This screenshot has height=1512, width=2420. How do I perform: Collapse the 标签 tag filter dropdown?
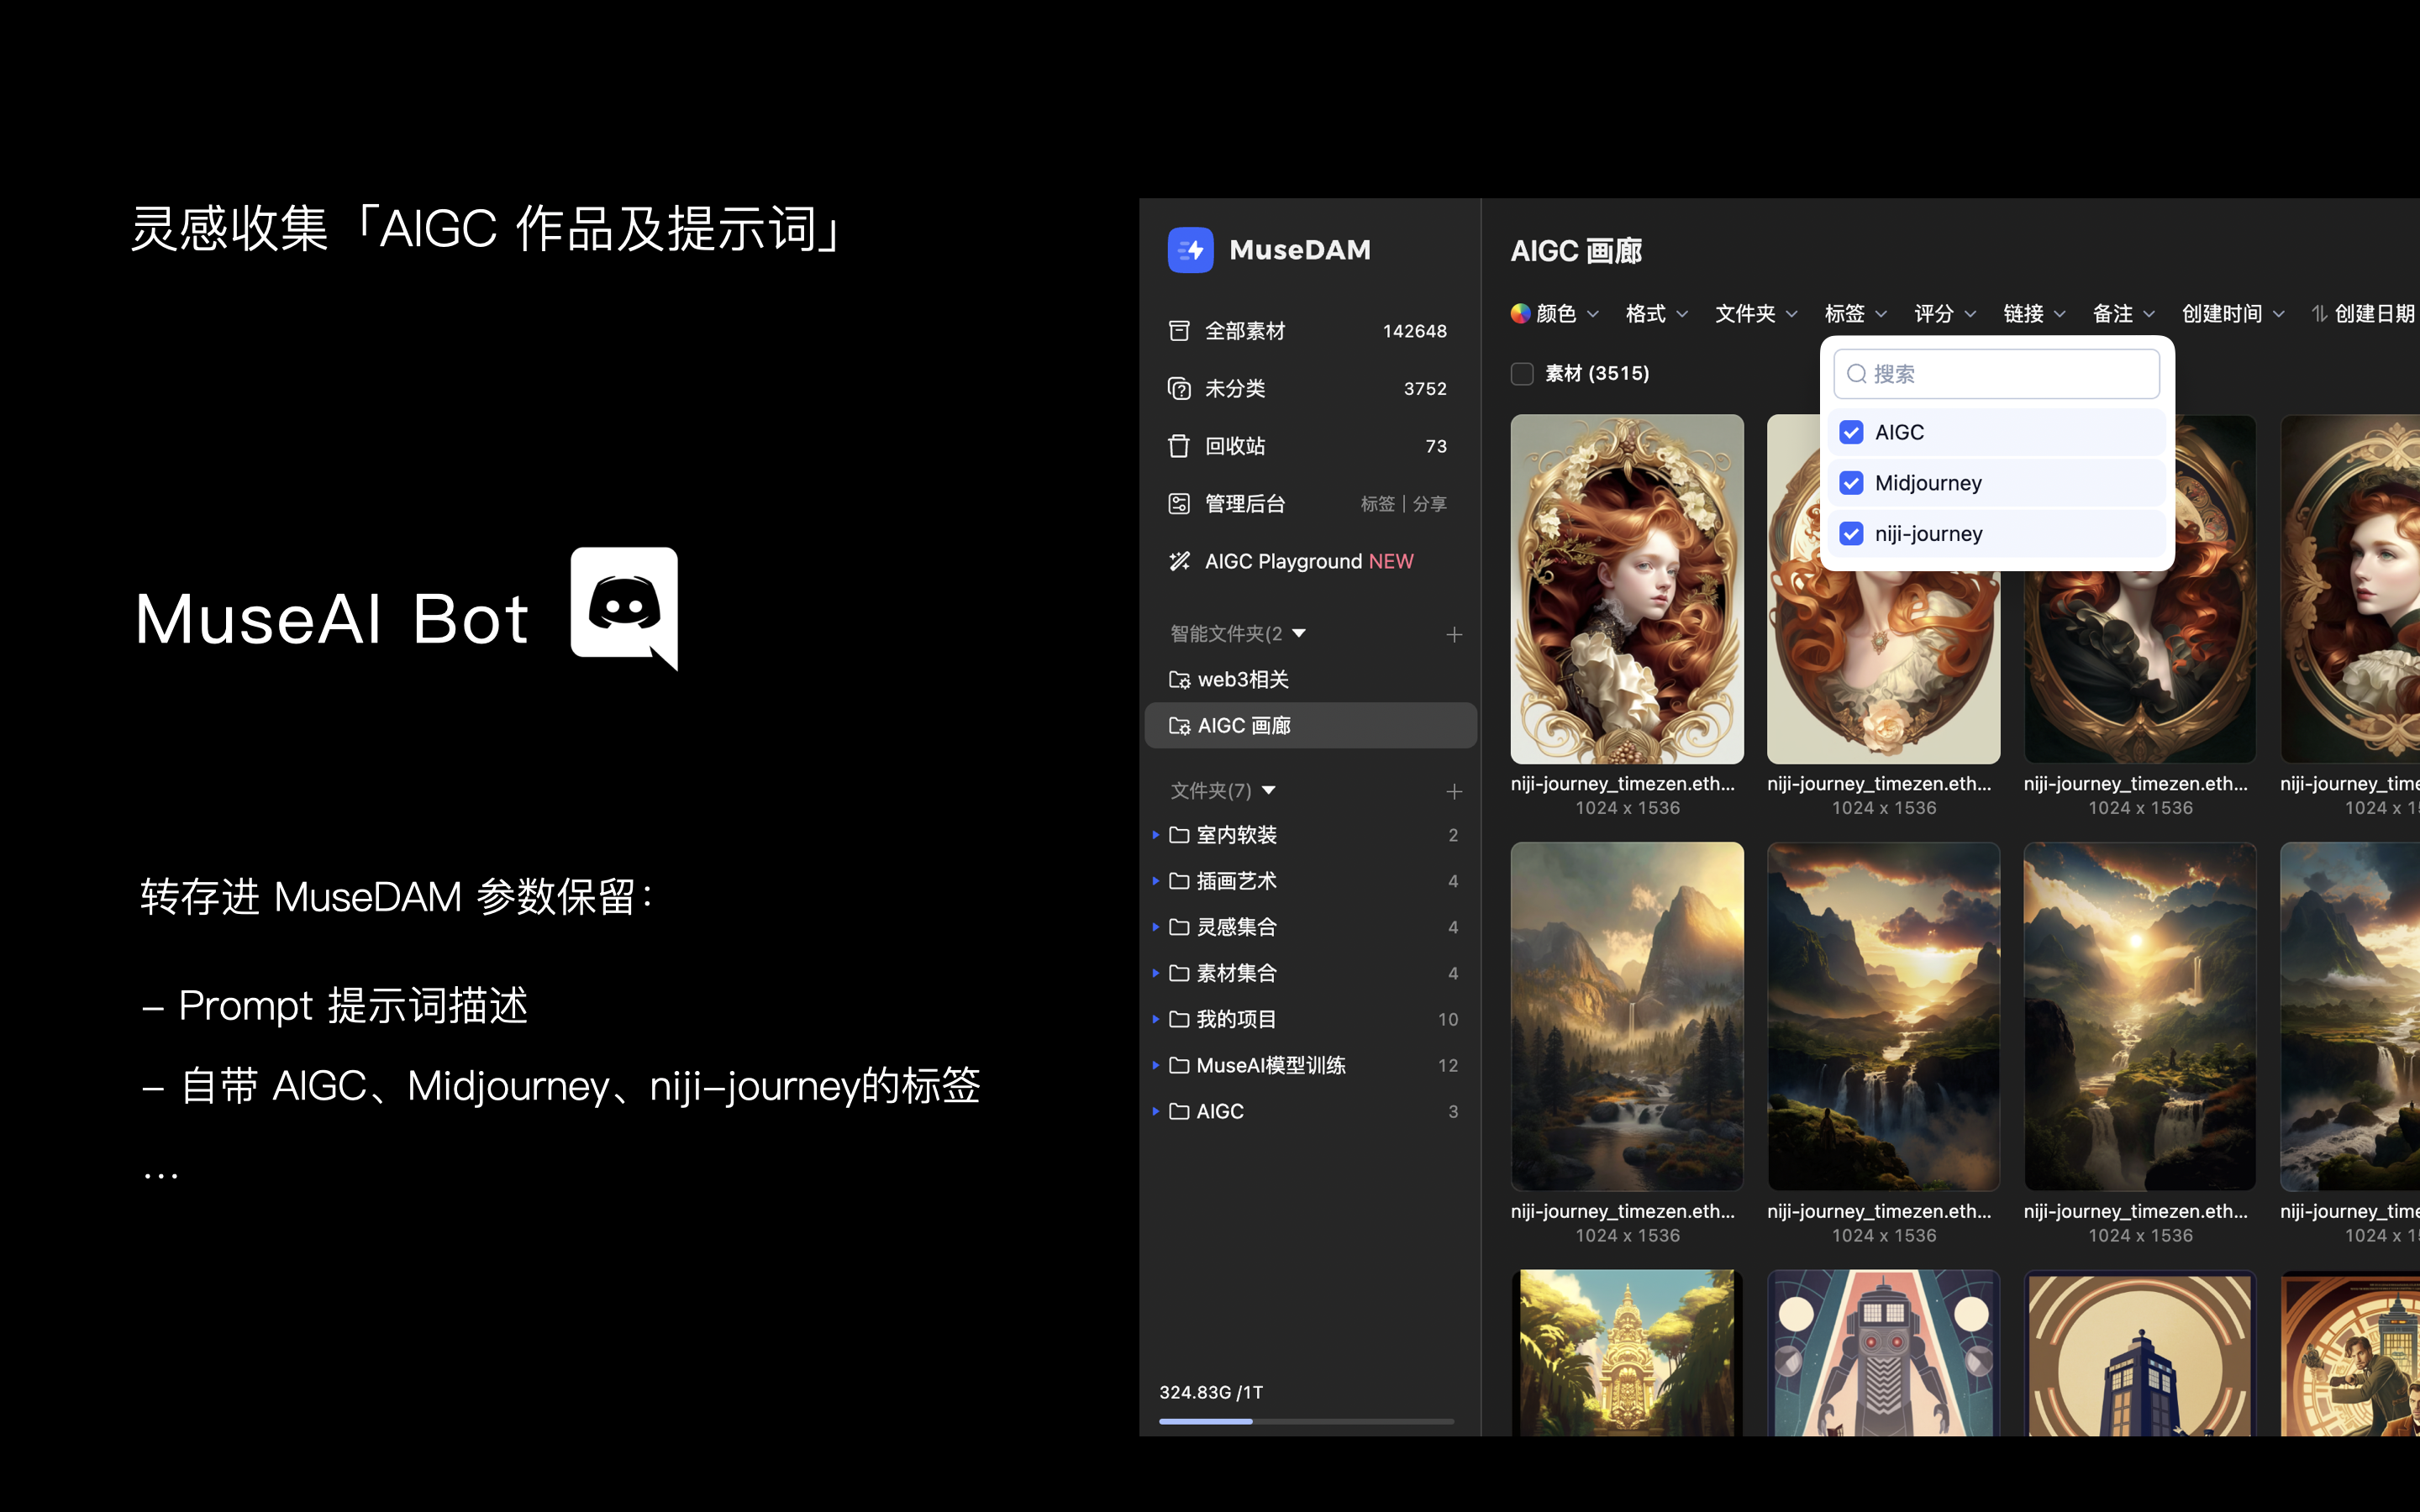[x=1856, y=314]
